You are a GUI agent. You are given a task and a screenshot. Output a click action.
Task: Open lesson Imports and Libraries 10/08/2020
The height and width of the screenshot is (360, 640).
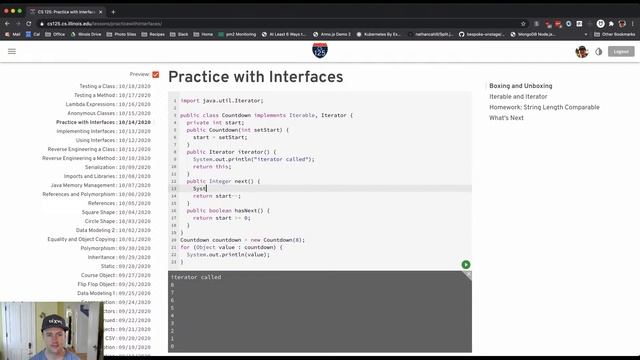(x=107, y=176)
